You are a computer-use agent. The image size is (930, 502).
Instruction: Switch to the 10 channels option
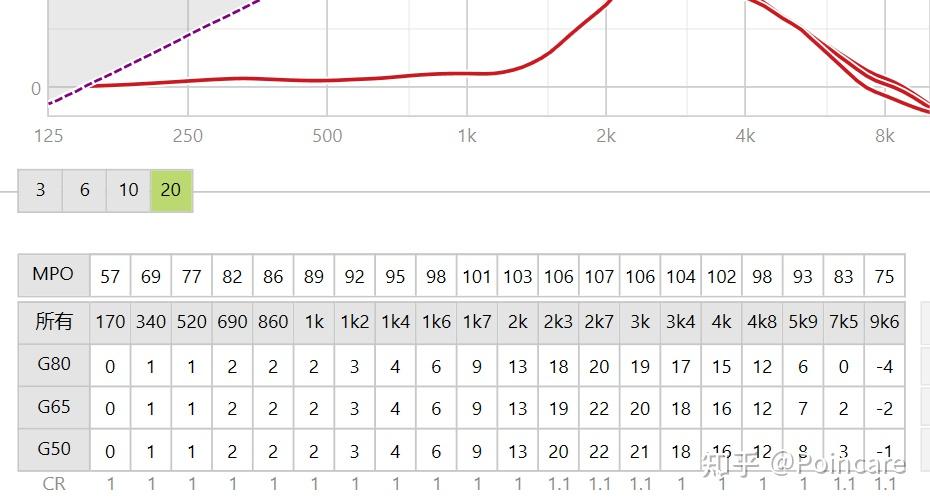tap(128, 190)
